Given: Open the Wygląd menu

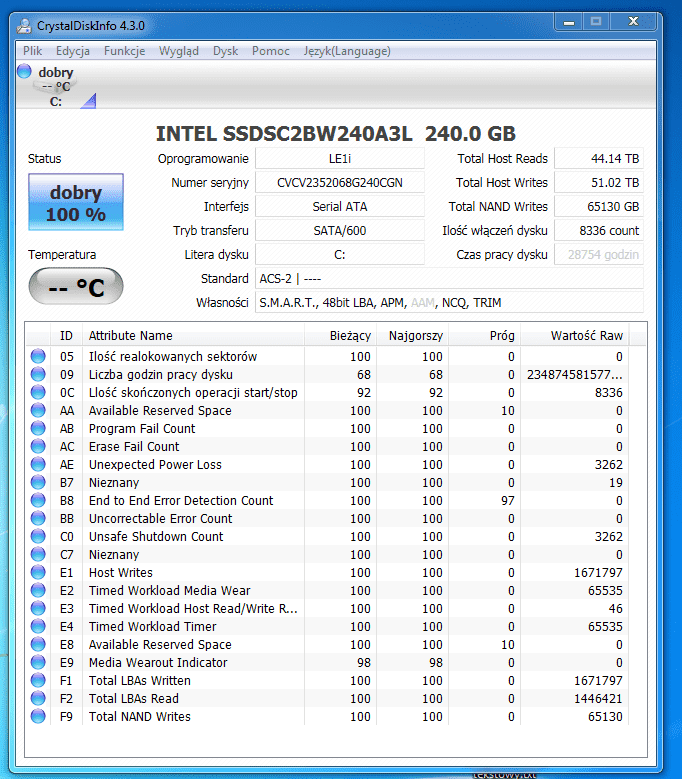Looking at the screenshot, I should point(178,51).
